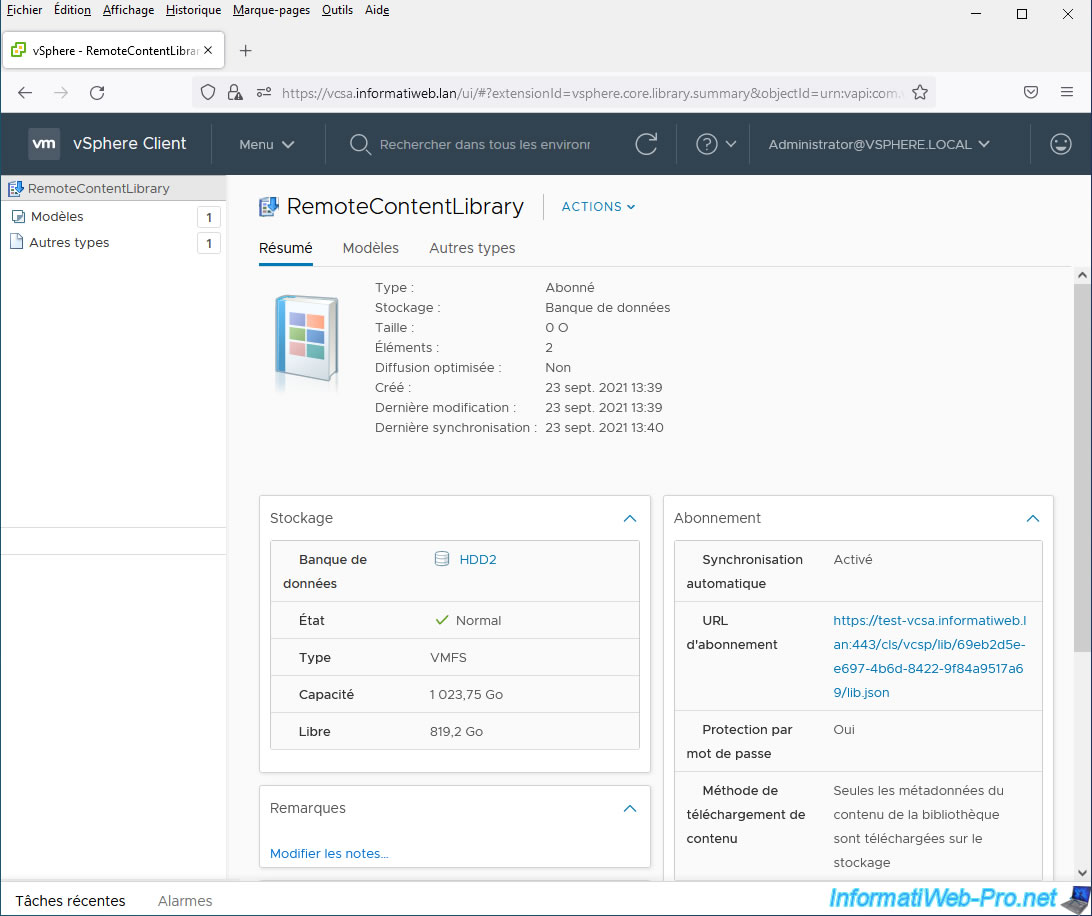Open the HDD2 datastore link
Image resolution: width=1092 pixels, height=916 pixels.
[x=477, y=560]
